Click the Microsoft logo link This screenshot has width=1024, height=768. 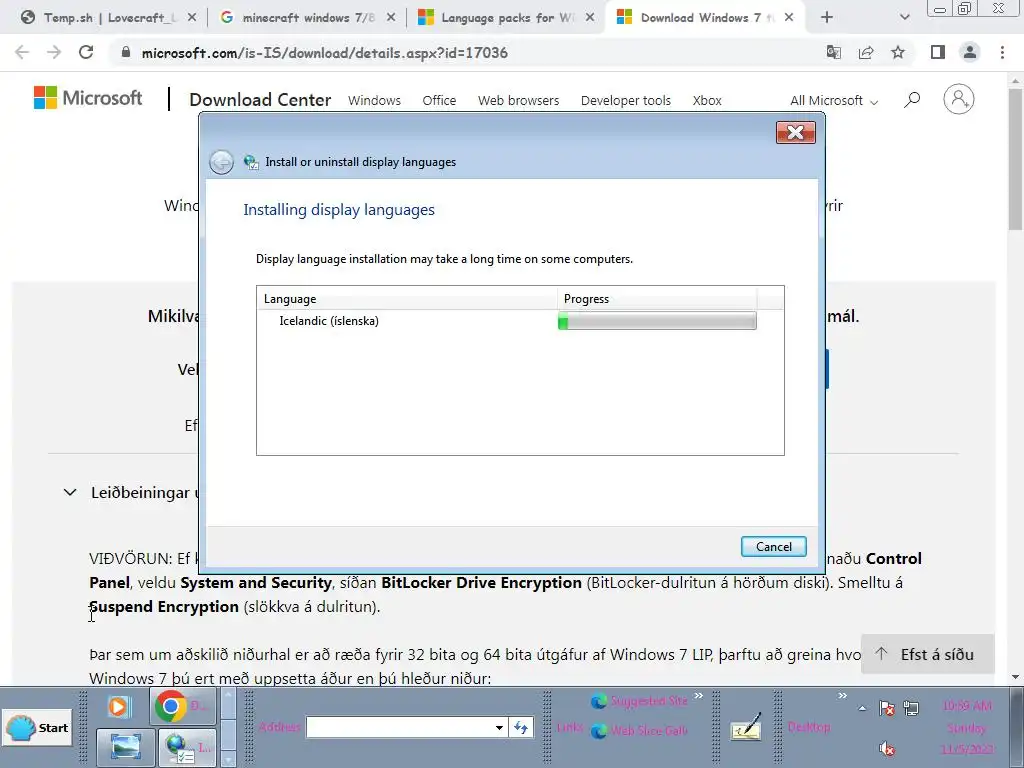coord(88,98)
